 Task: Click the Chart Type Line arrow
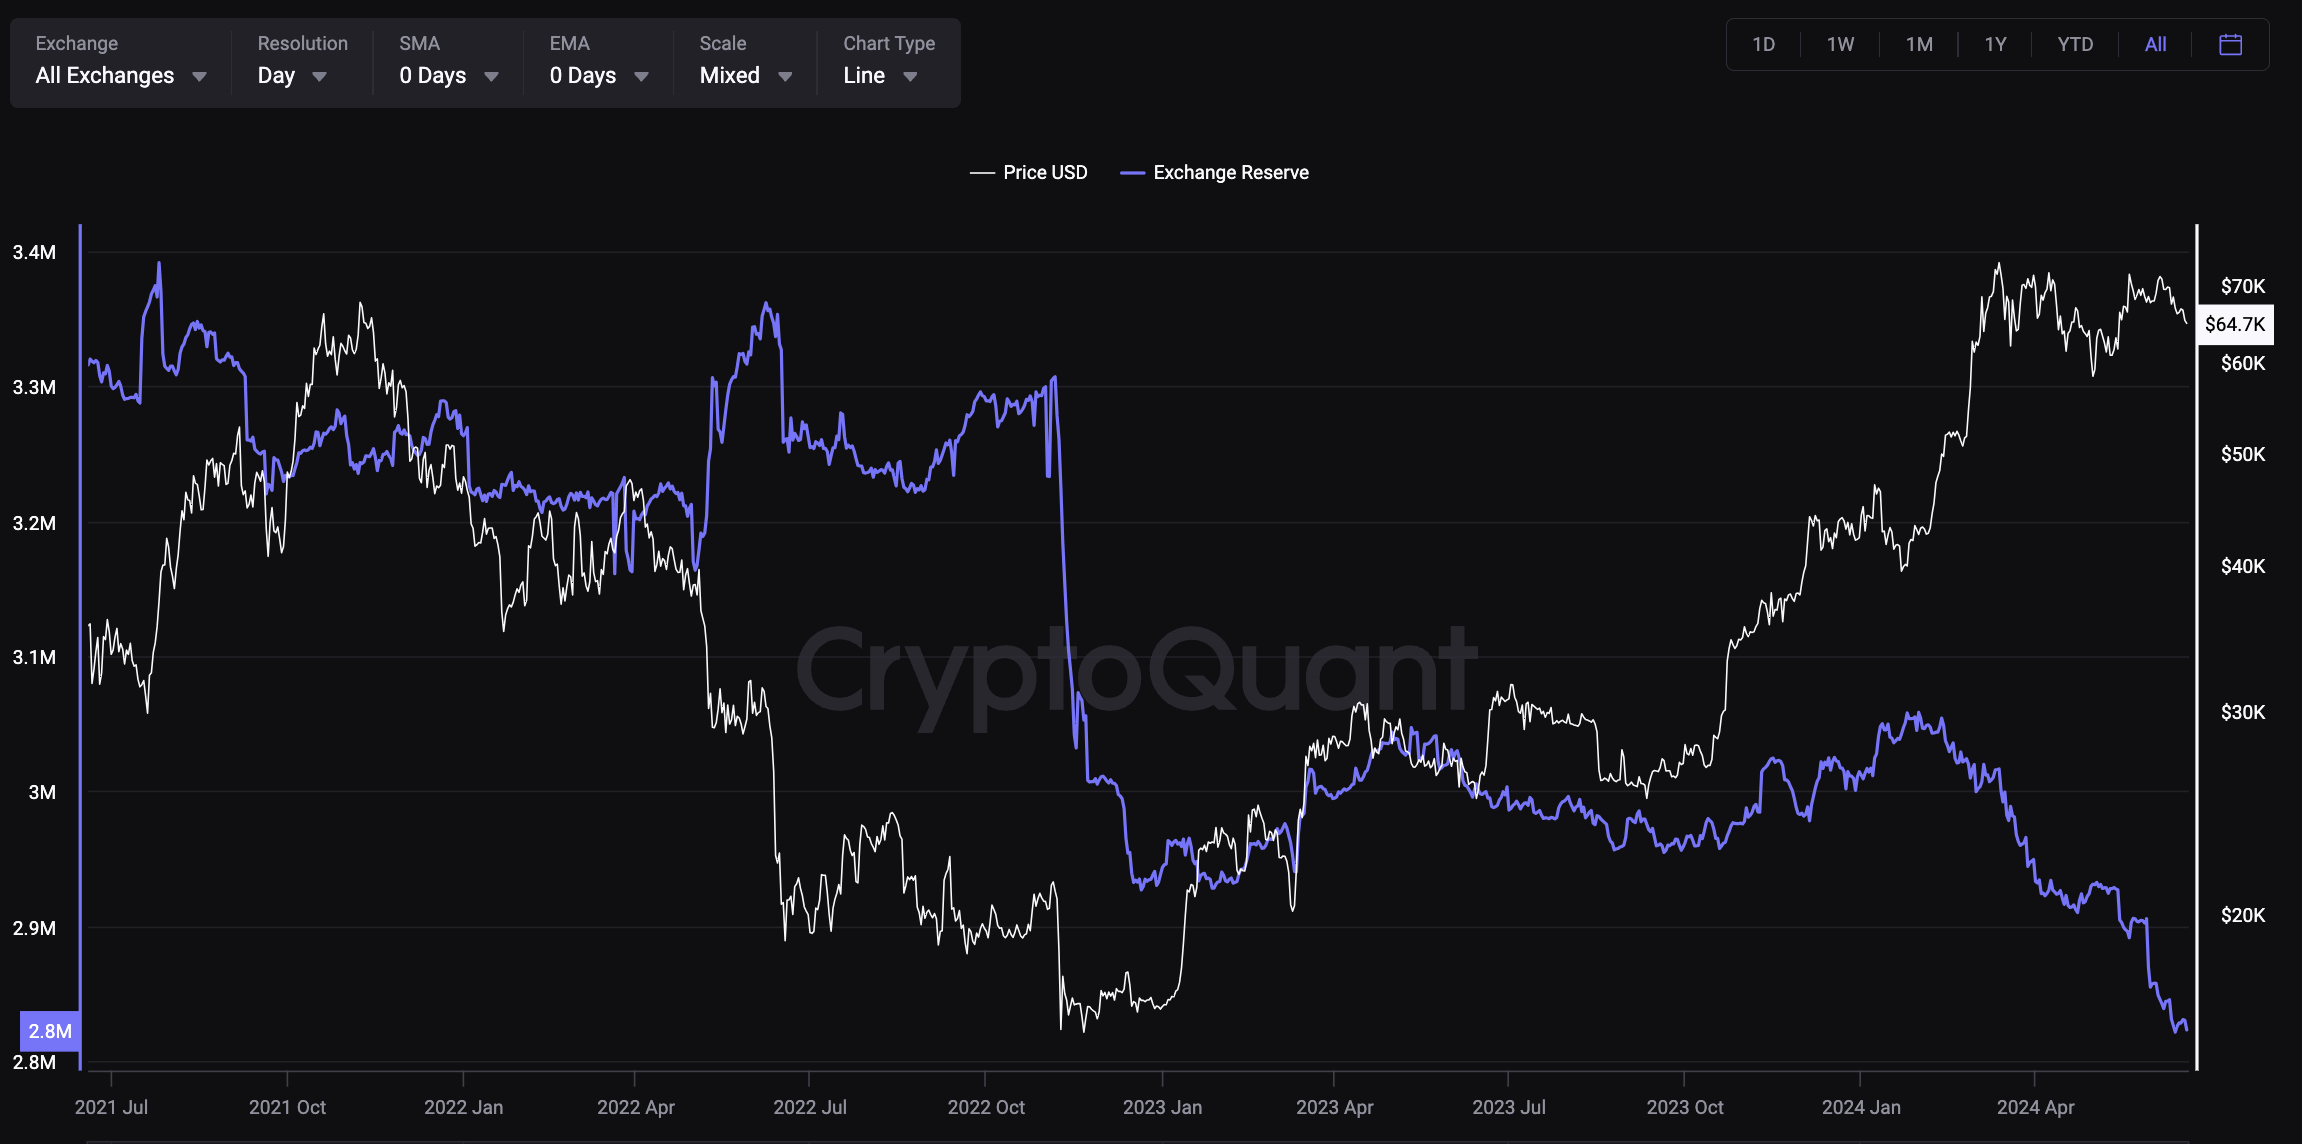[x=910, y=77]
